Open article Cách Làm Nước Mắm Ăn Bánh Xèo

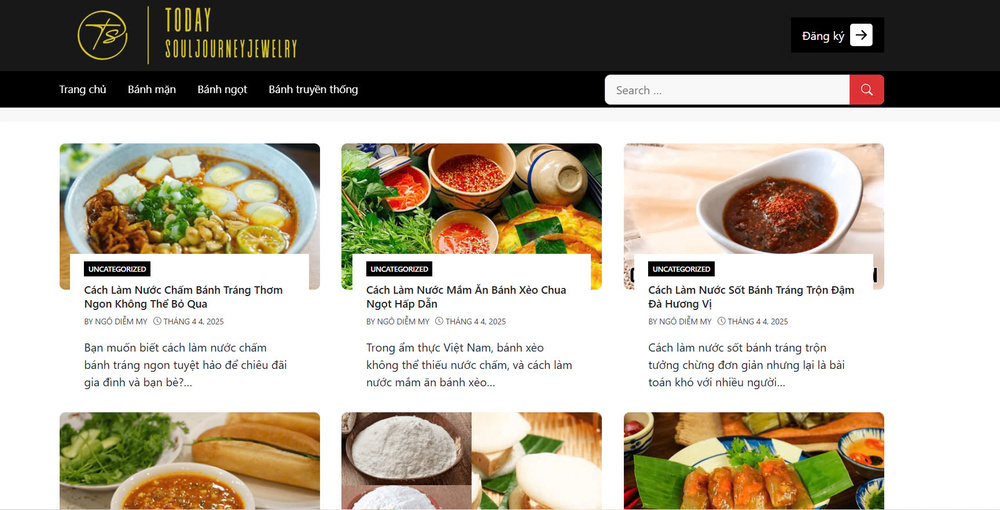pos(466,297)
